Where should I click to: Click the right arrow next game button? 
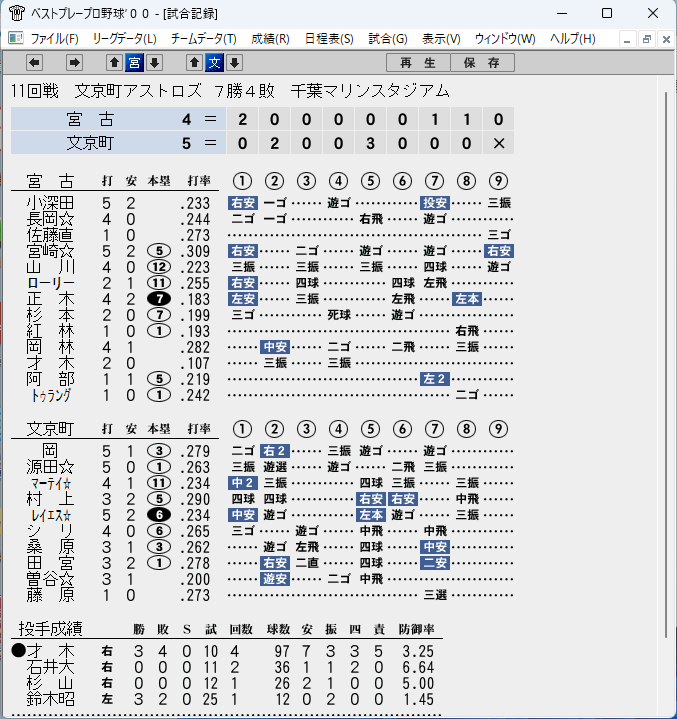click(74, 62)
